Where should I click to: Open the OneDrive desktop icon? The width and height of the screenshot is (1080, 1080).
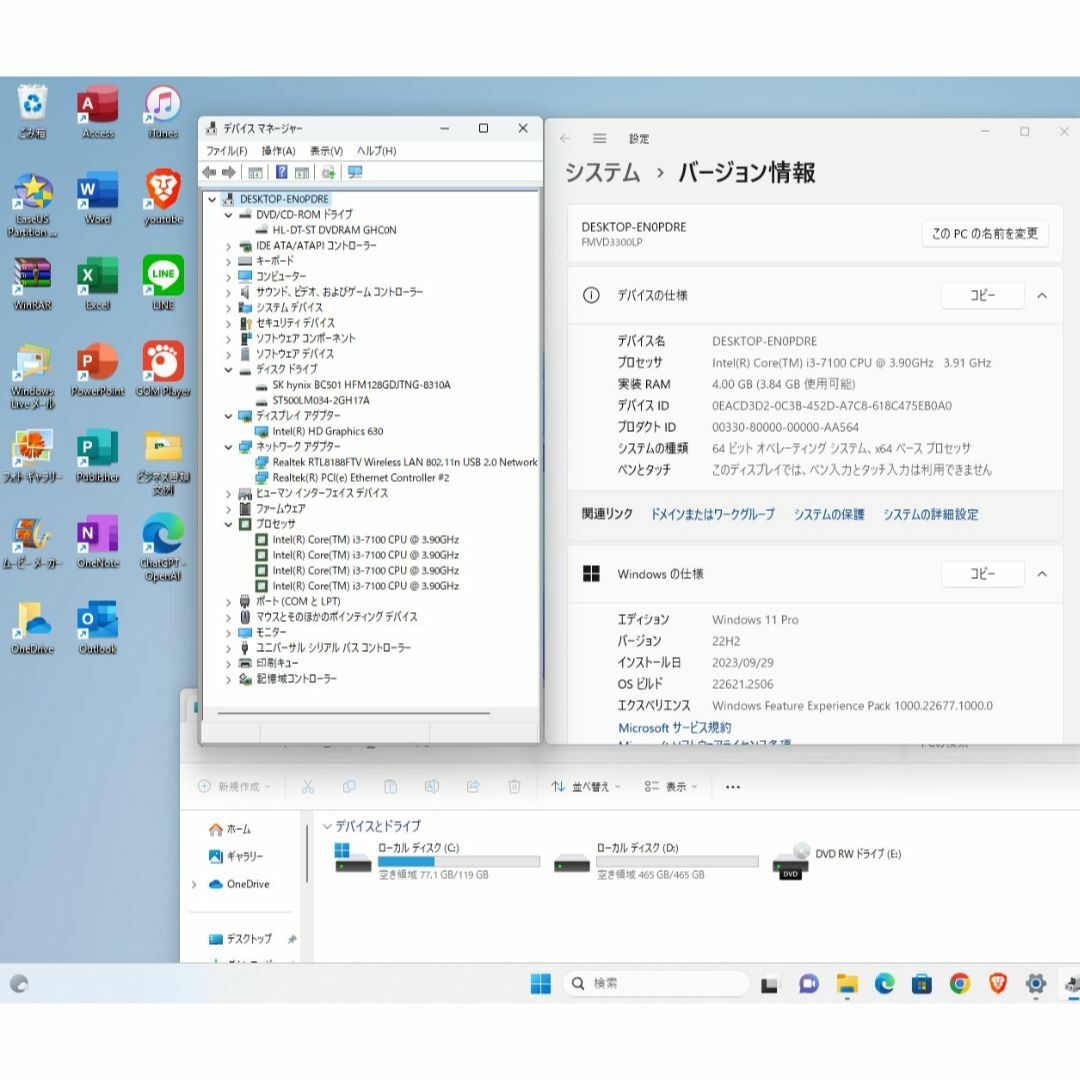tap(32, 628)
